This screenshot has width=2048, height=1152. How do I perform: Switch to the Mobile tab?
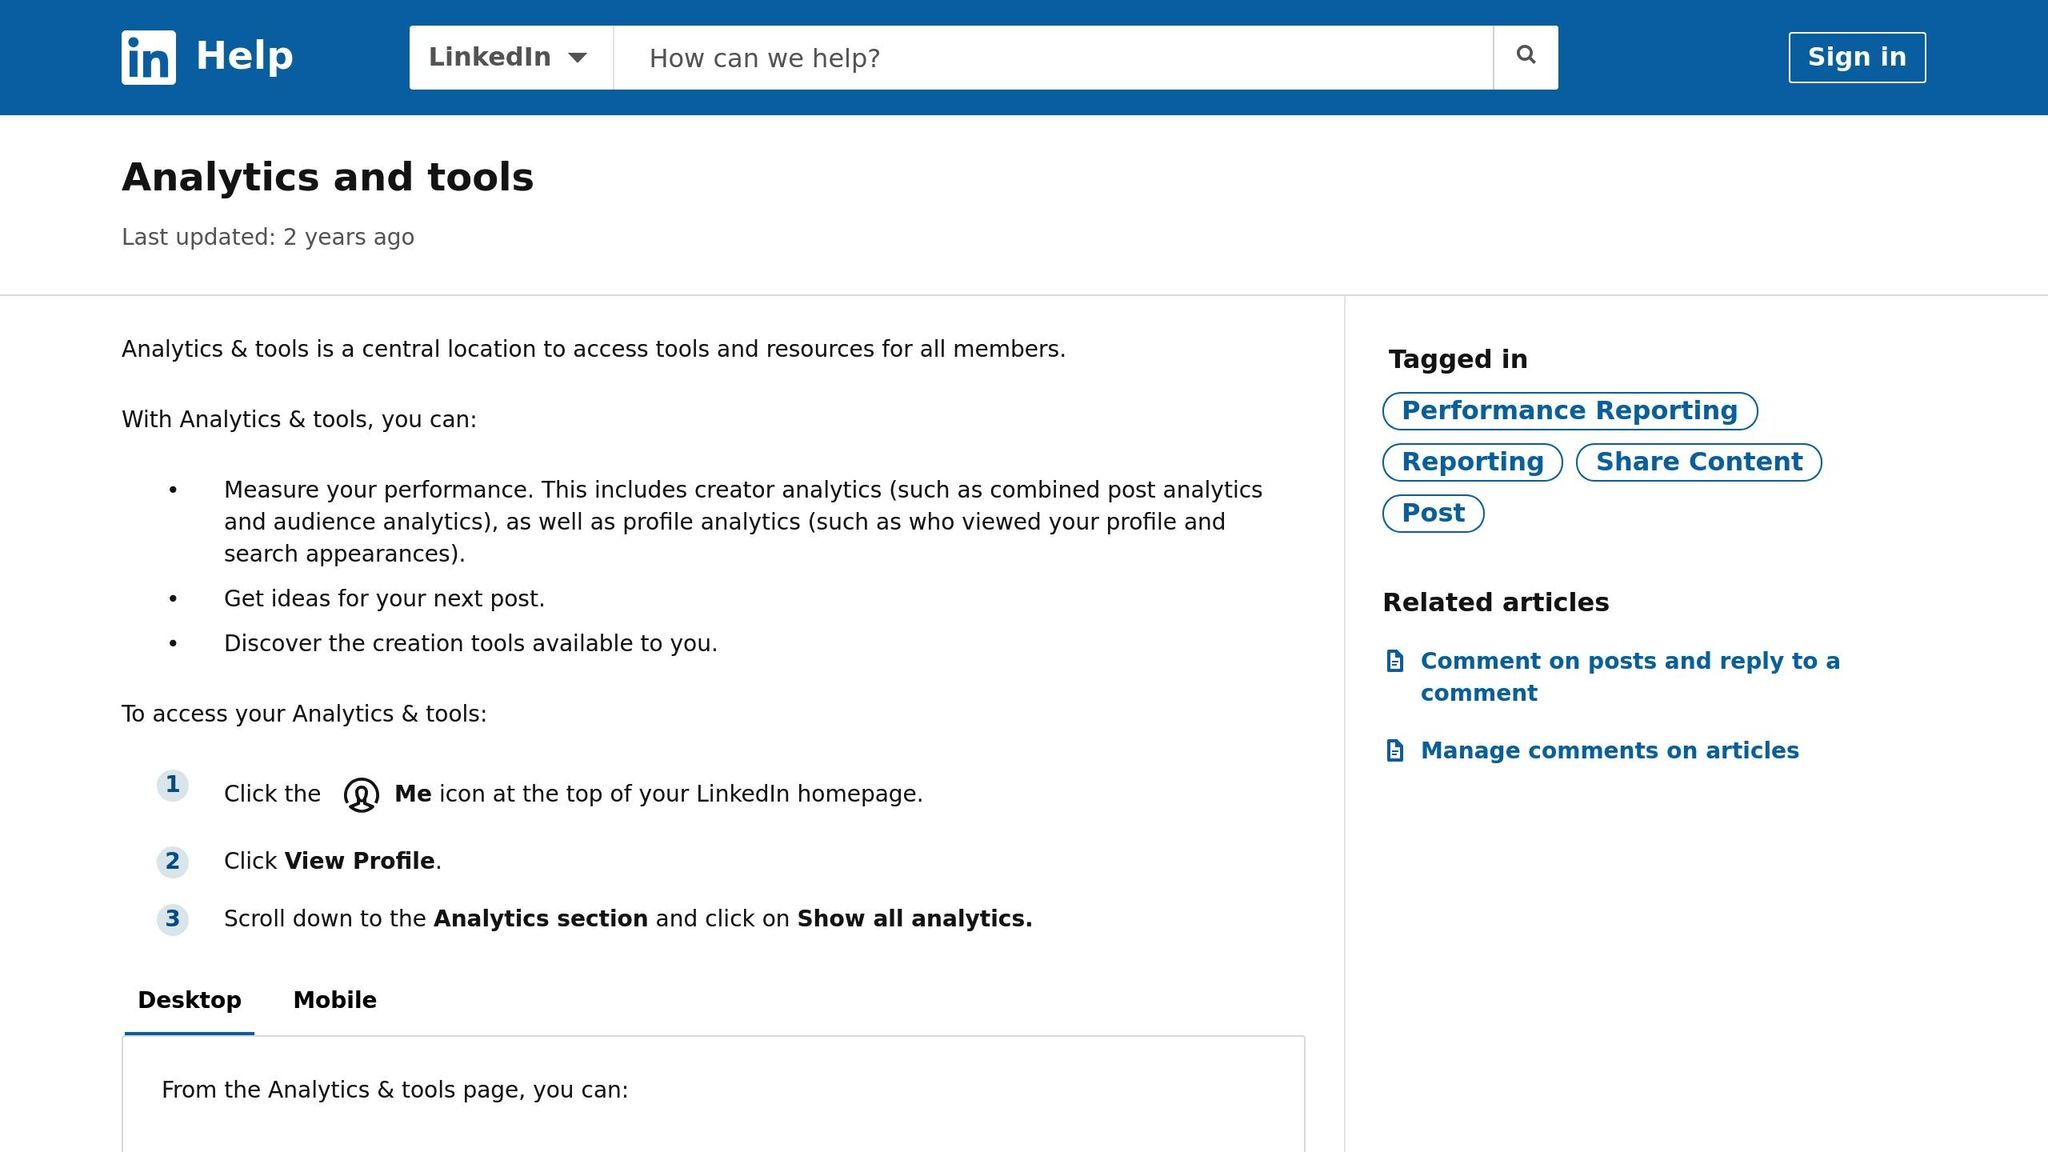pyautogui.click(x=334, y=999)
